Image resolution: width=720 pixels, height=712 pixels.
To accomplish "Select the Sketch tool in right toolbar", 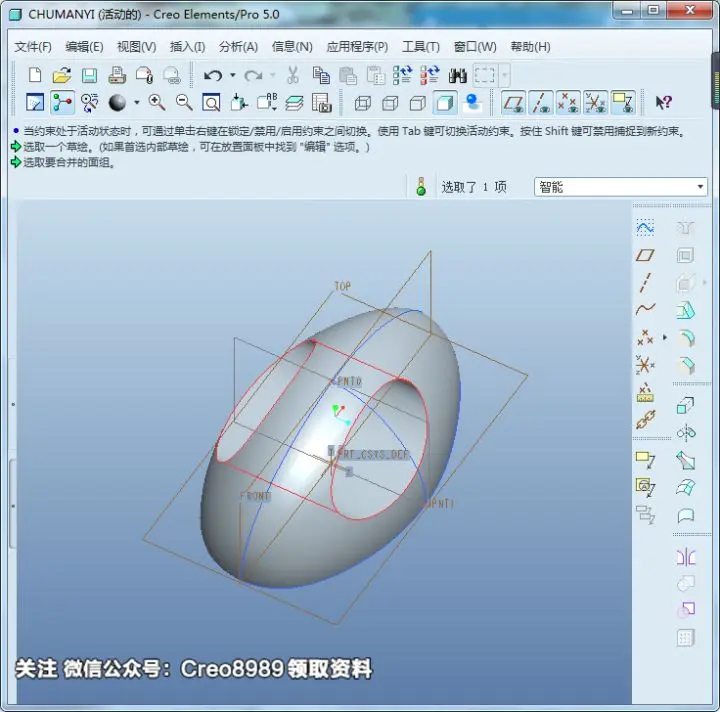I will (x=645, y=228).
